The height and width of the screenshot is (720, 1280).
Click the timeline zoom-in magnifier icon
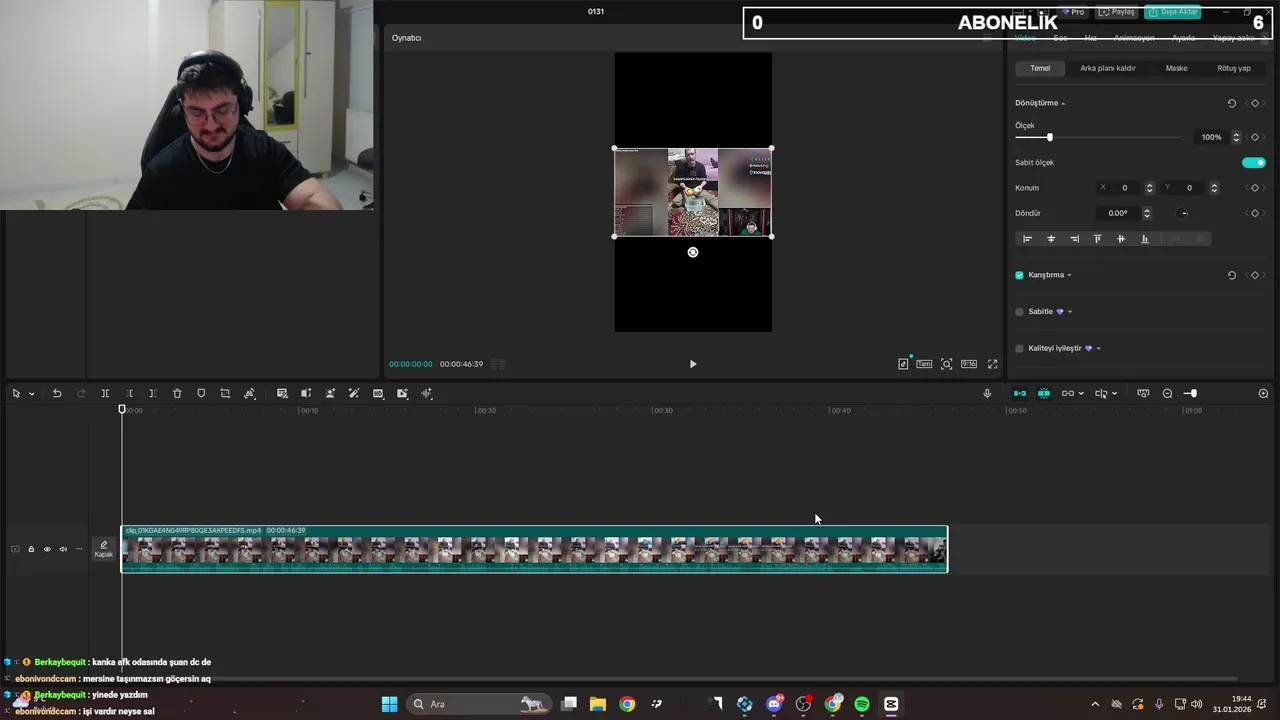(x=1263, y=394)
